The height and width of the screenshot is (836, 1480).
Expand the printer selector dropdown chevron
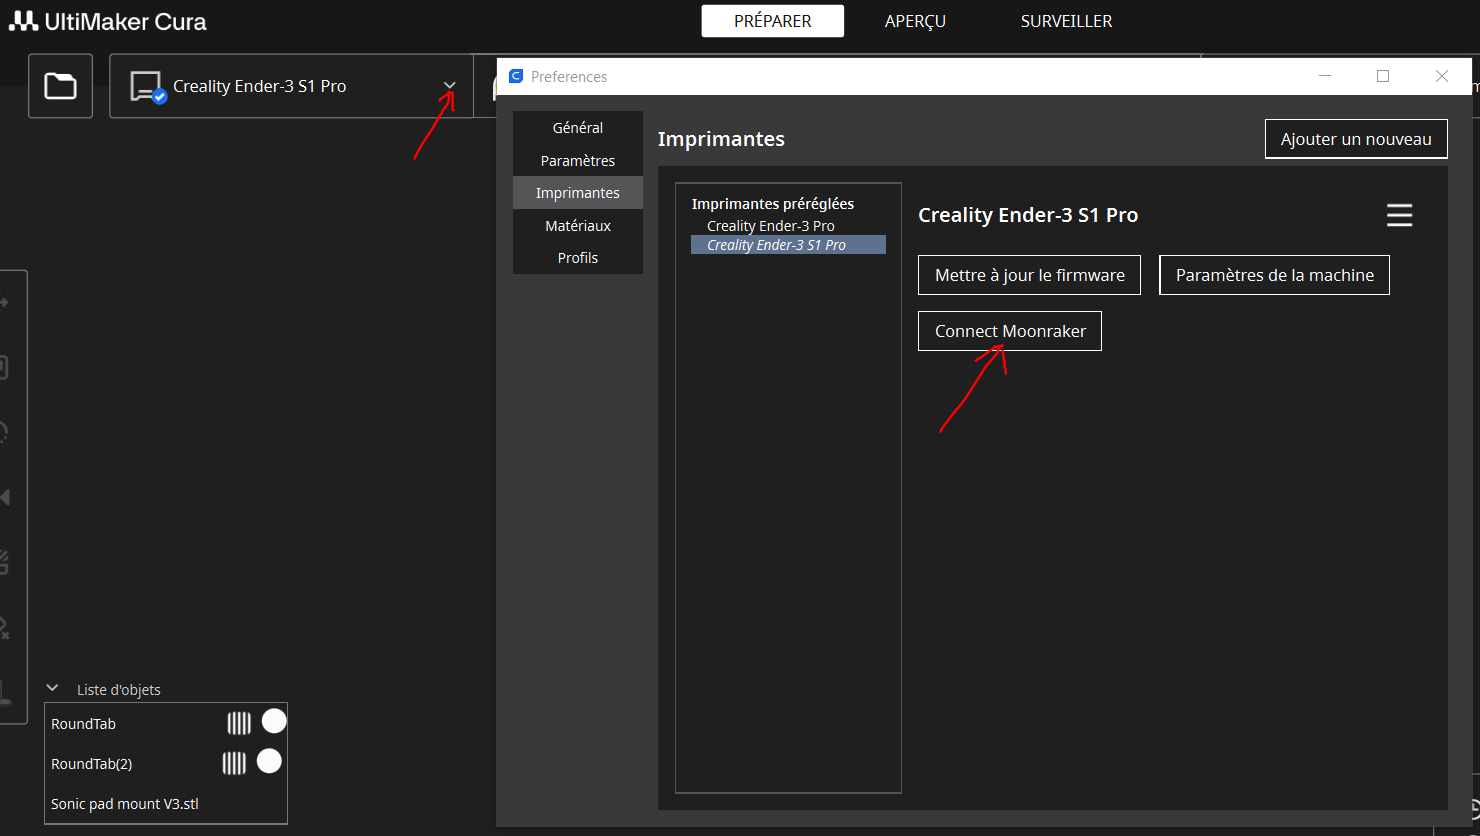click(x=450, y=86)
